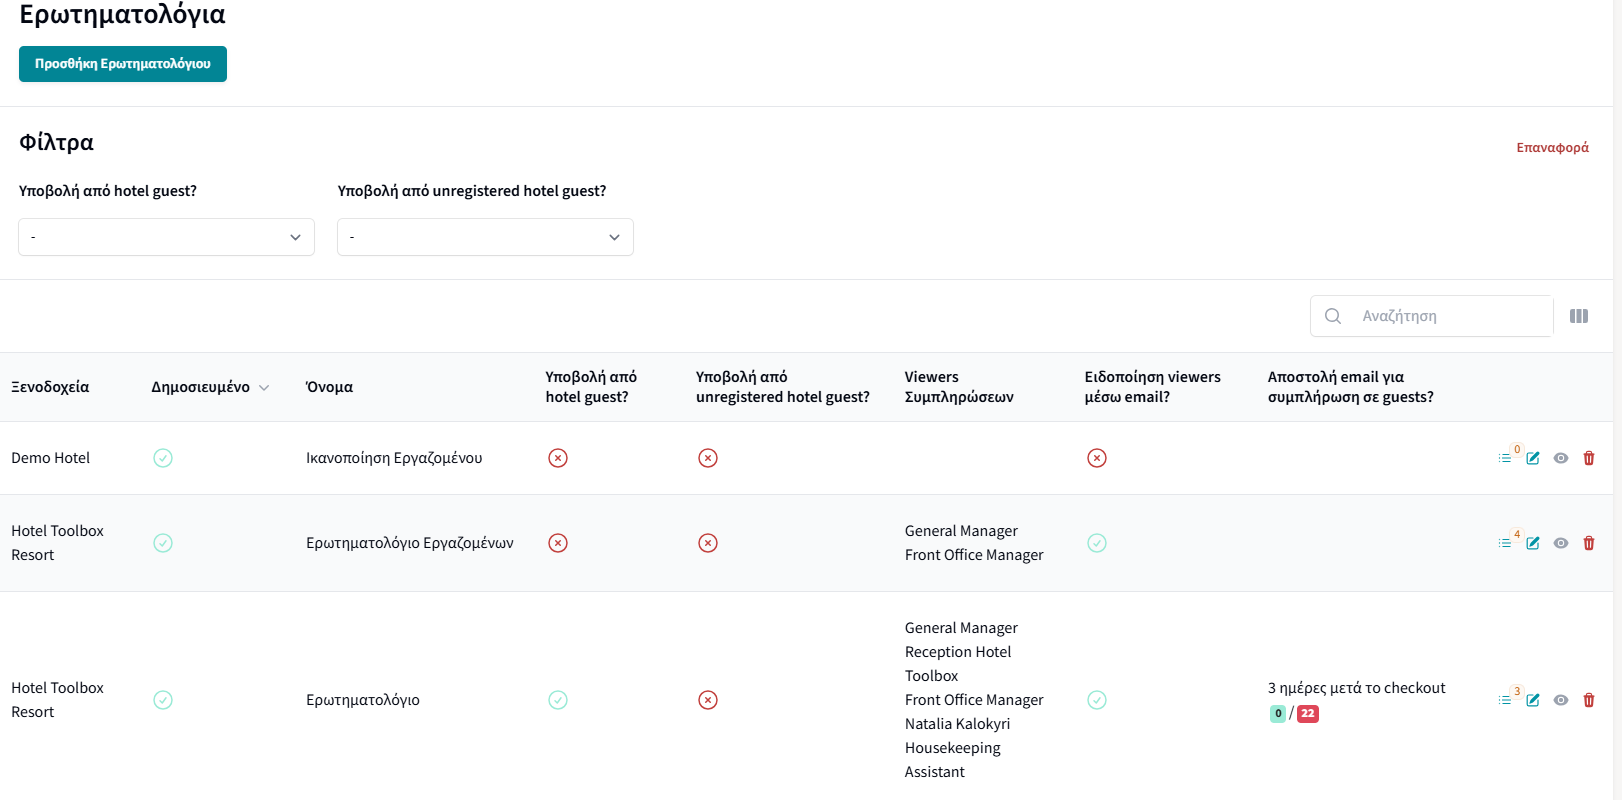Click the red 22 count badge

coord(1308,714)
